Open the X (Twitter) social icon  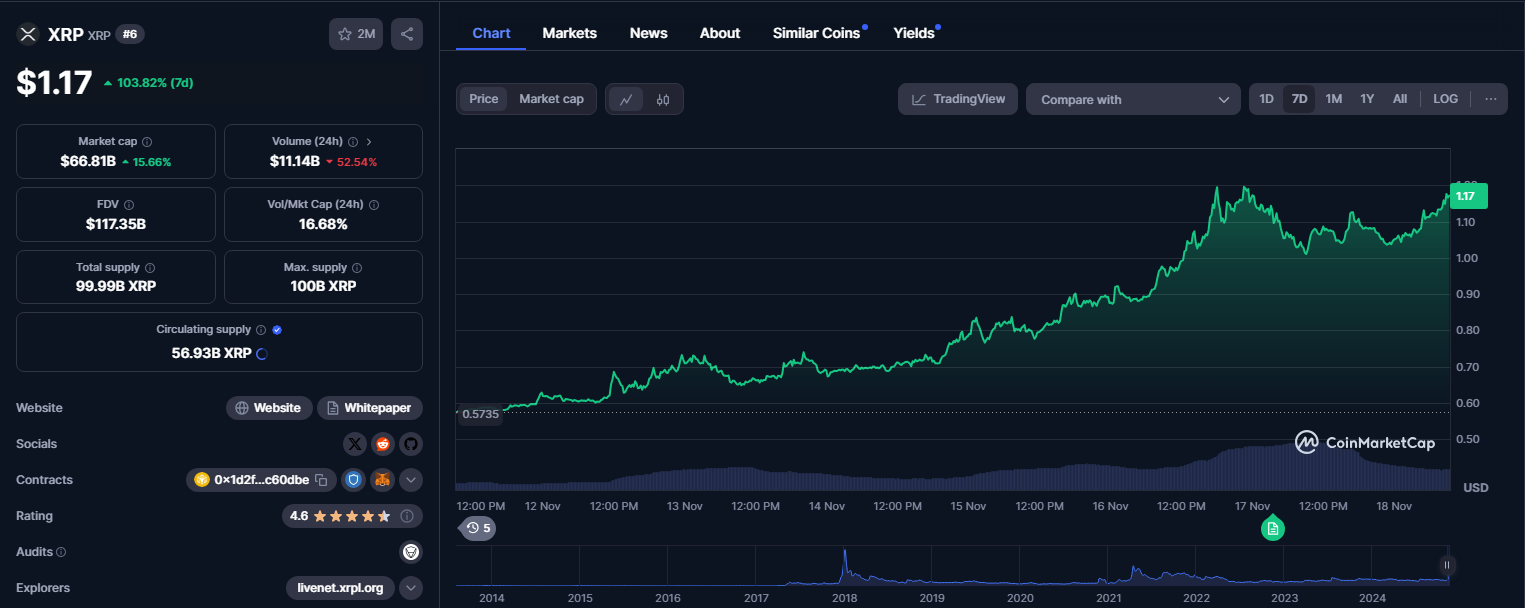pos(355,444)
